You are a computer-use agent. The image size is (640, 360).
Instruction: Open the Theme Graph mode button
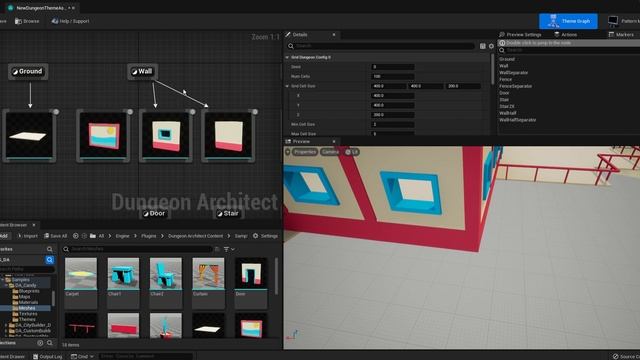pyautogui.click(x=568, y=21)
